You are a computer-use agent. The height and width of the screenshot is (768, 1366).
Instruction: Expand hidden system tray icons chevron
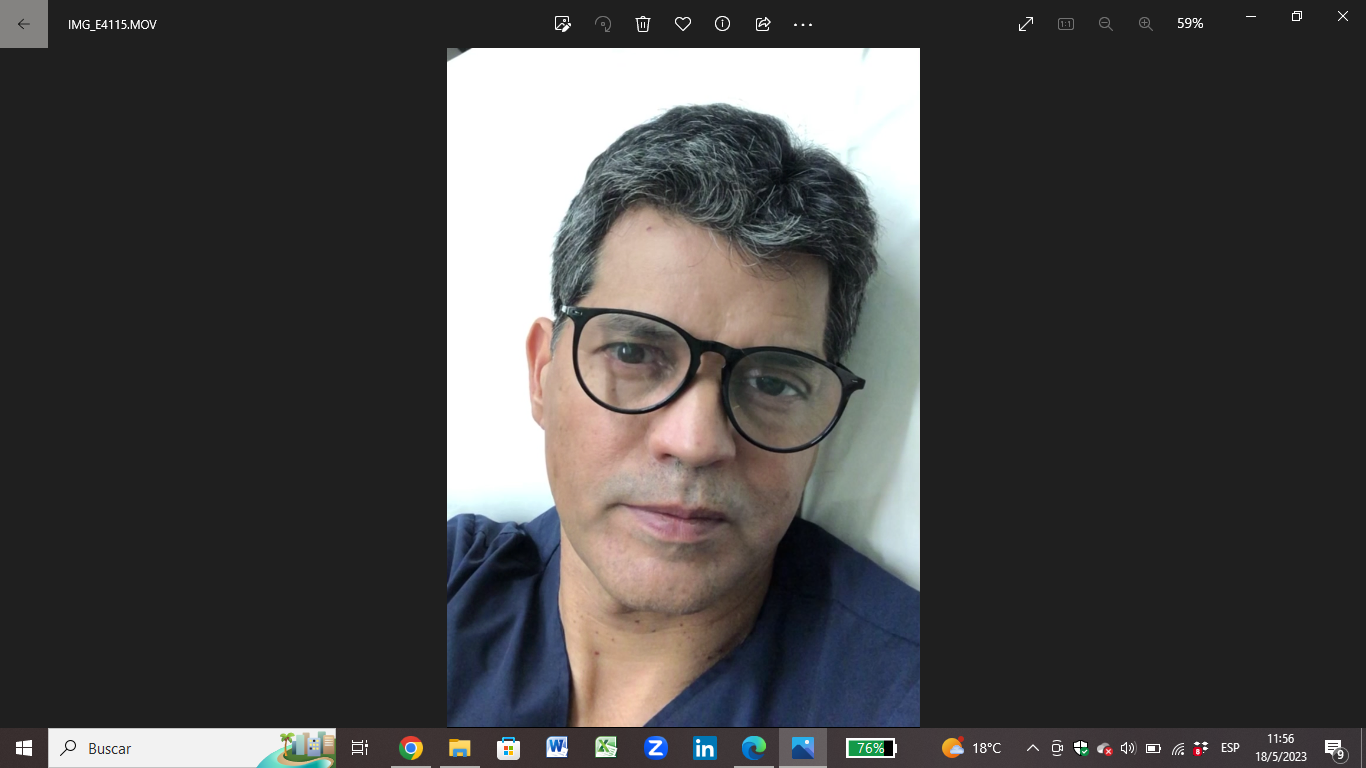(x=1033, y=748)
